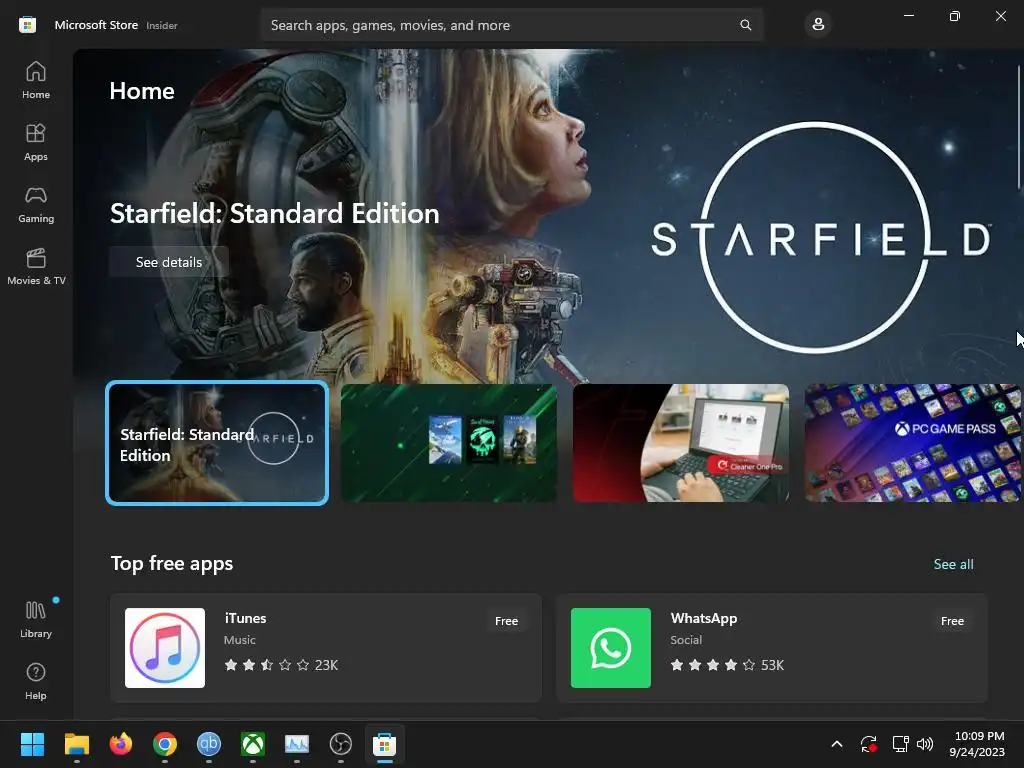This screenshot has height=768, width=1024.
Task: Click the page vertical scrollbar
Action: coord(1019,127)
